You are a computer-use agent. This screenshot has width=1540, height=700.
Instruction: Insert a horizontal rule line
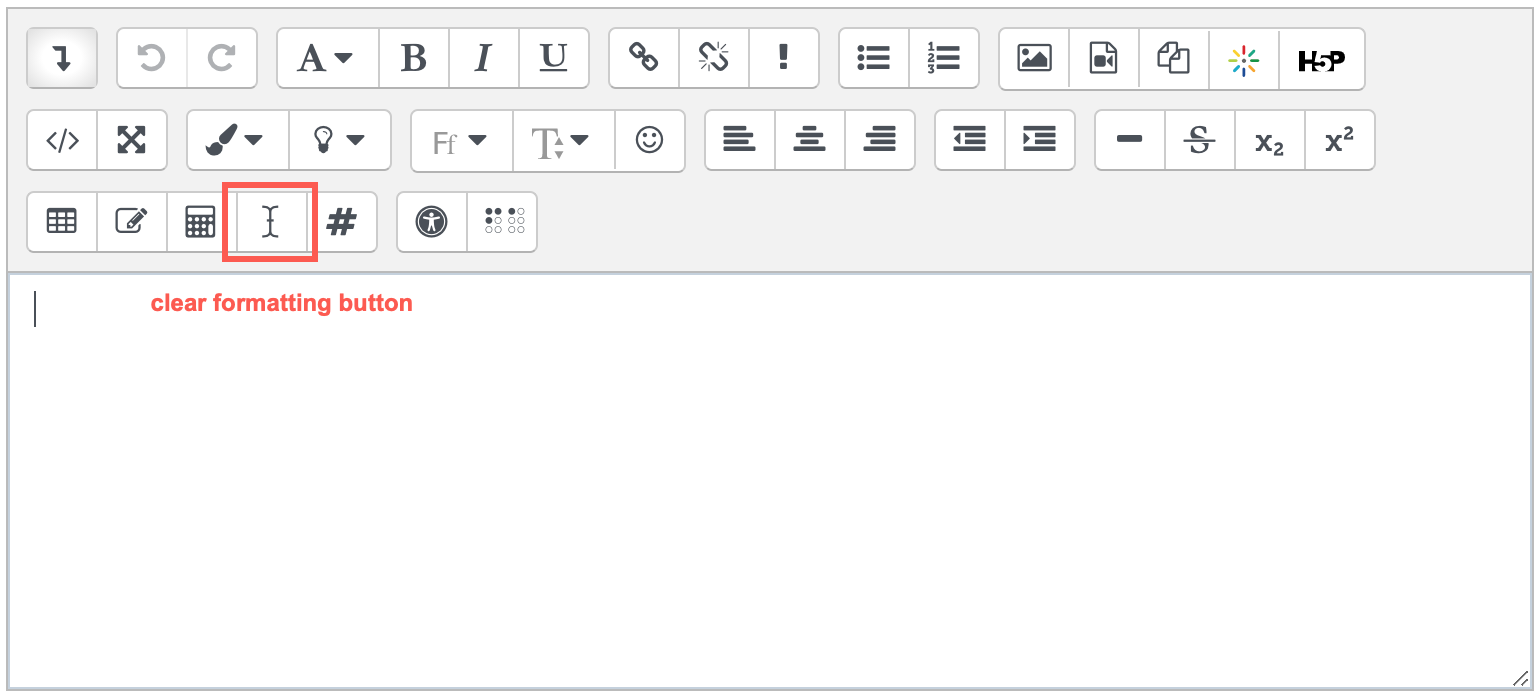(x=1130, y=140)
